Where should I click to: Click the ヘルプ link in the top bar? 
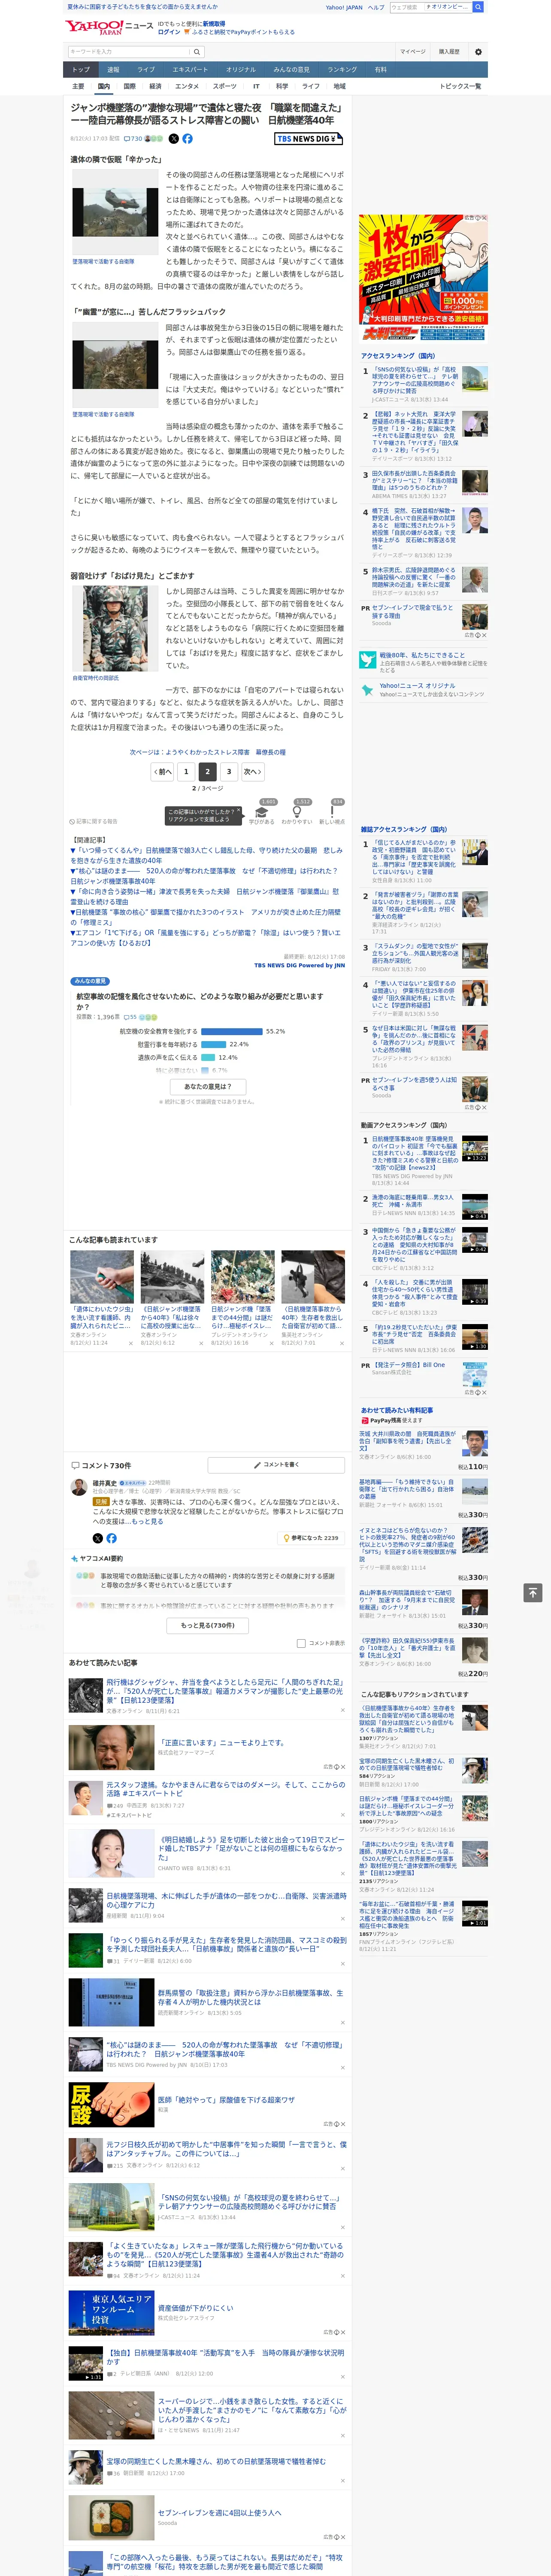(376, 7)
